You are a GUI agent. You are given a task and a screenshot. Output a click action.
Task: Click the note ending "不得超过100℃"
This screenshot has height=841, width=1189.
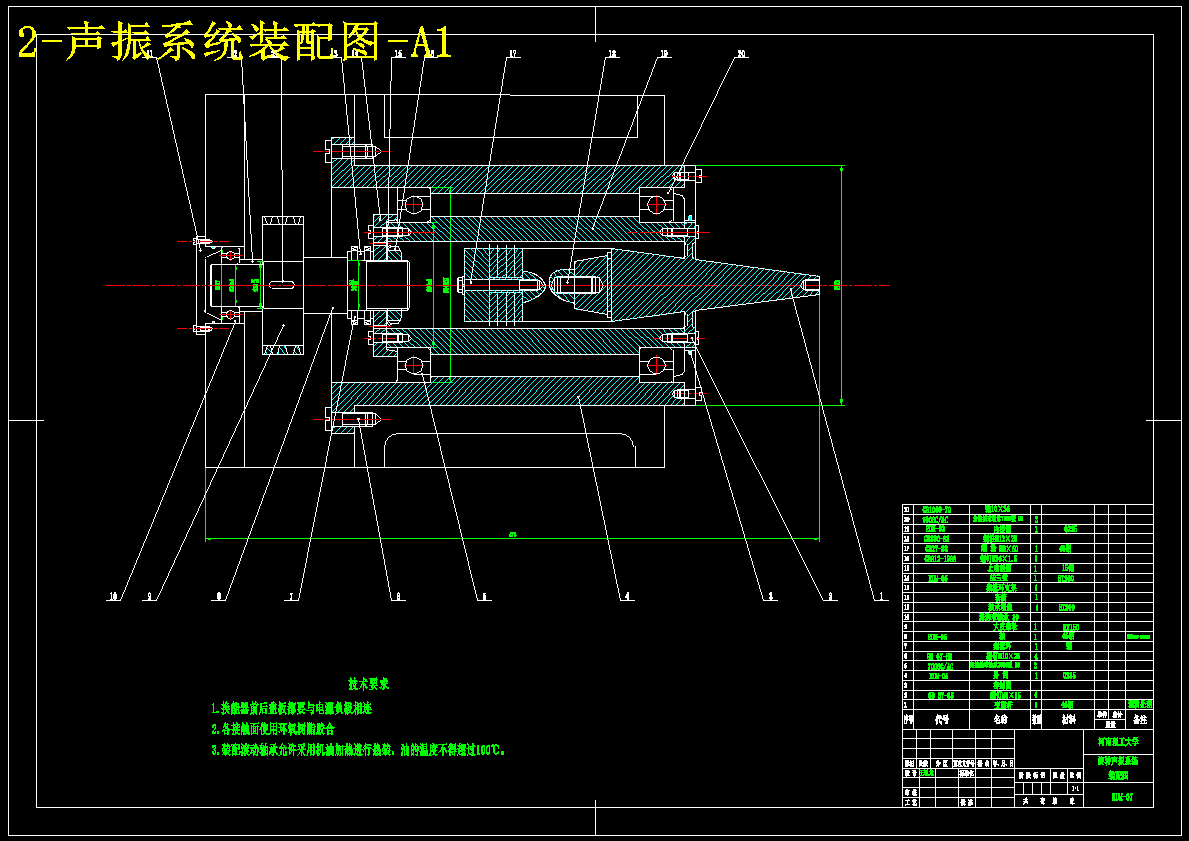[359, 750]
